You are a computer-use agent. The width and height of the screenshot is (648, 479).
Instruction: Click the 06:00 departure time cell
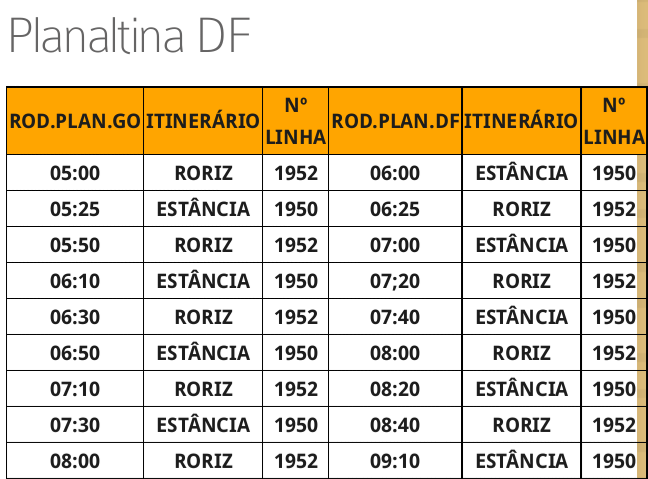point(395,173)
